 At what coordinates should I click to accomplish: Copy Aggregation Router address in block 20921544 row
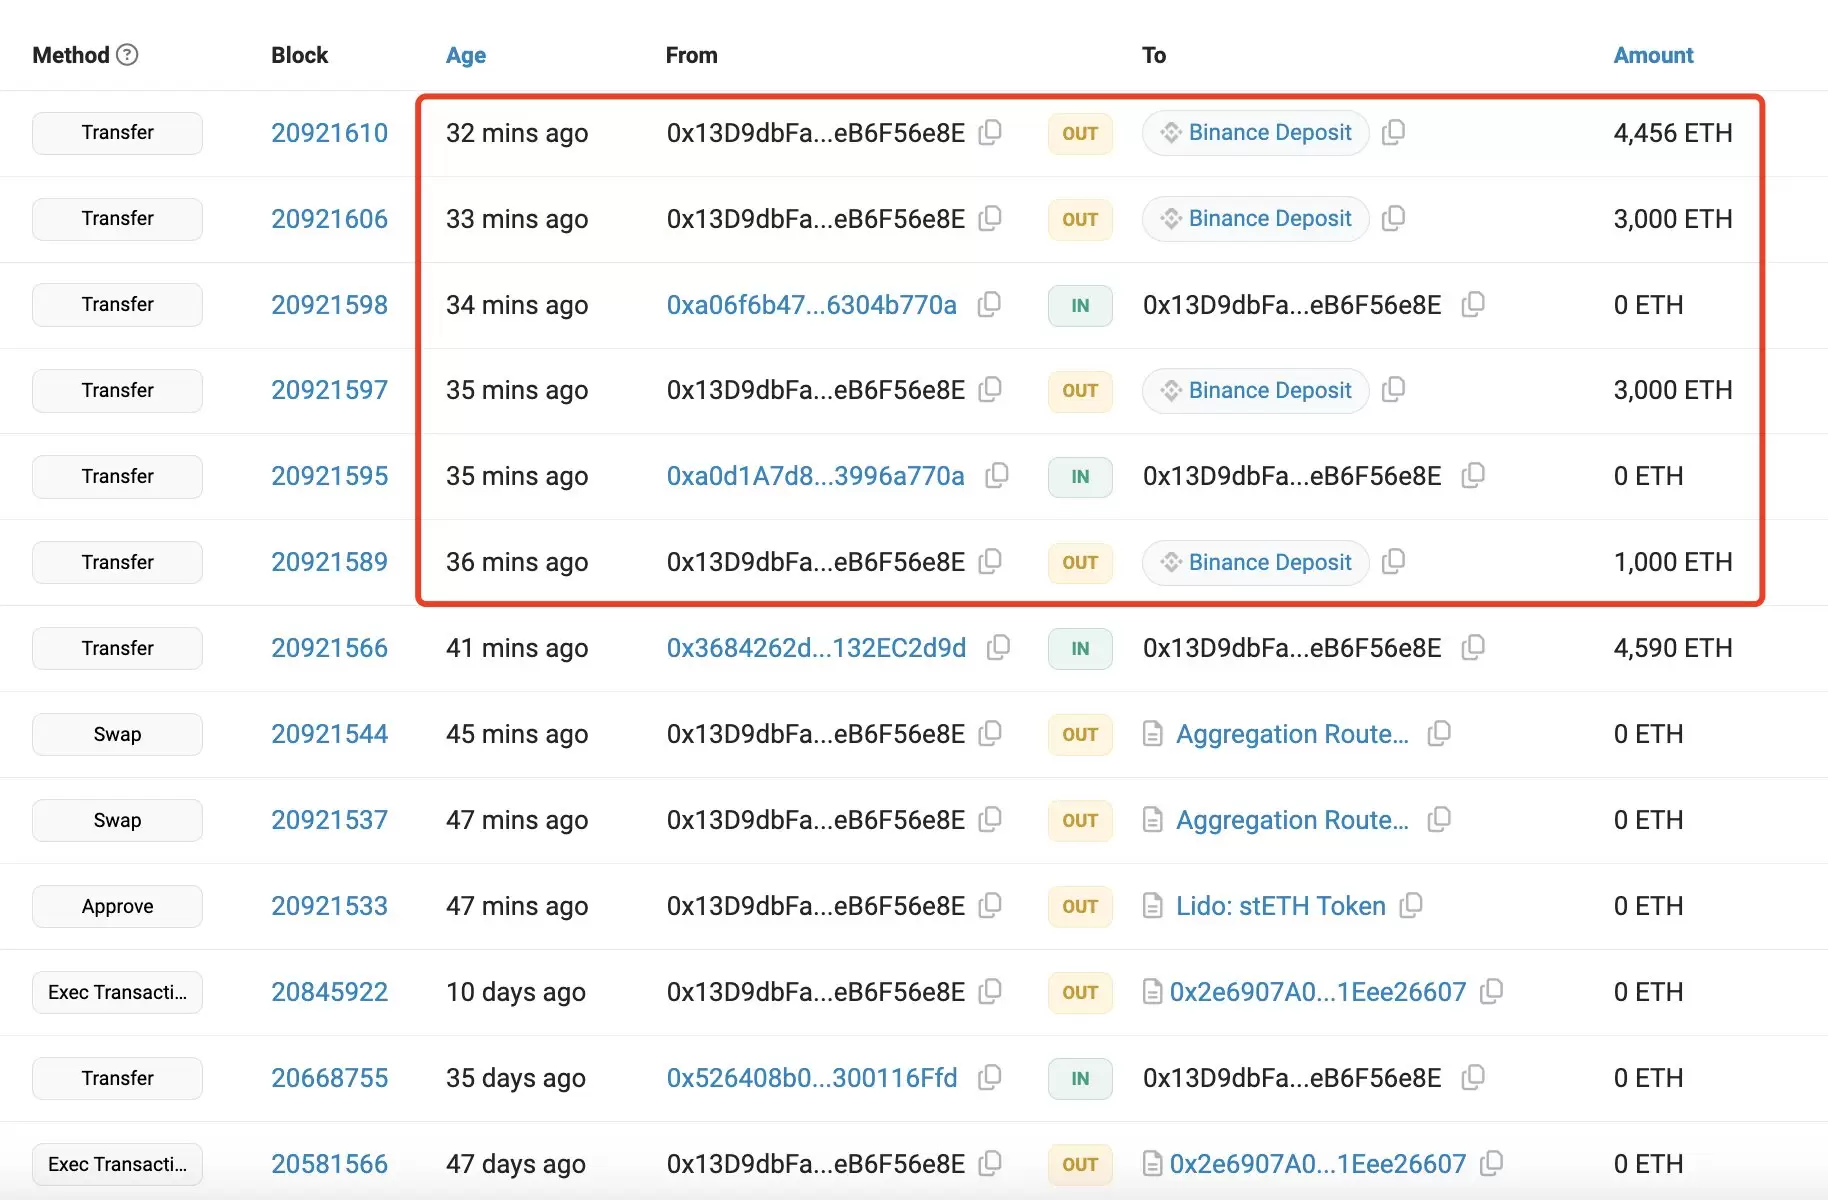pos(1439,734)
